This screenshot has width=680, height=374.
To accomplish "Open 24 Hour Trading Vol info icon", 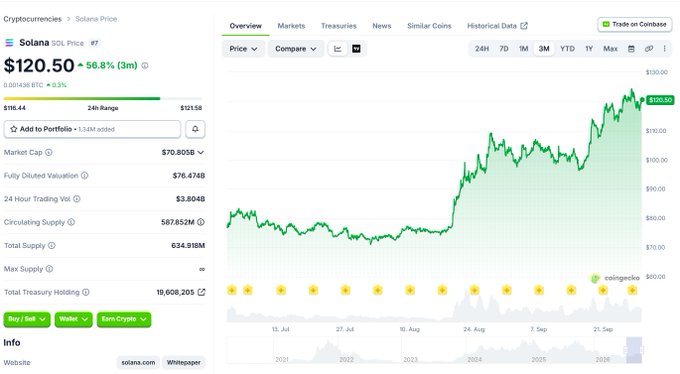I will point(77,199).
